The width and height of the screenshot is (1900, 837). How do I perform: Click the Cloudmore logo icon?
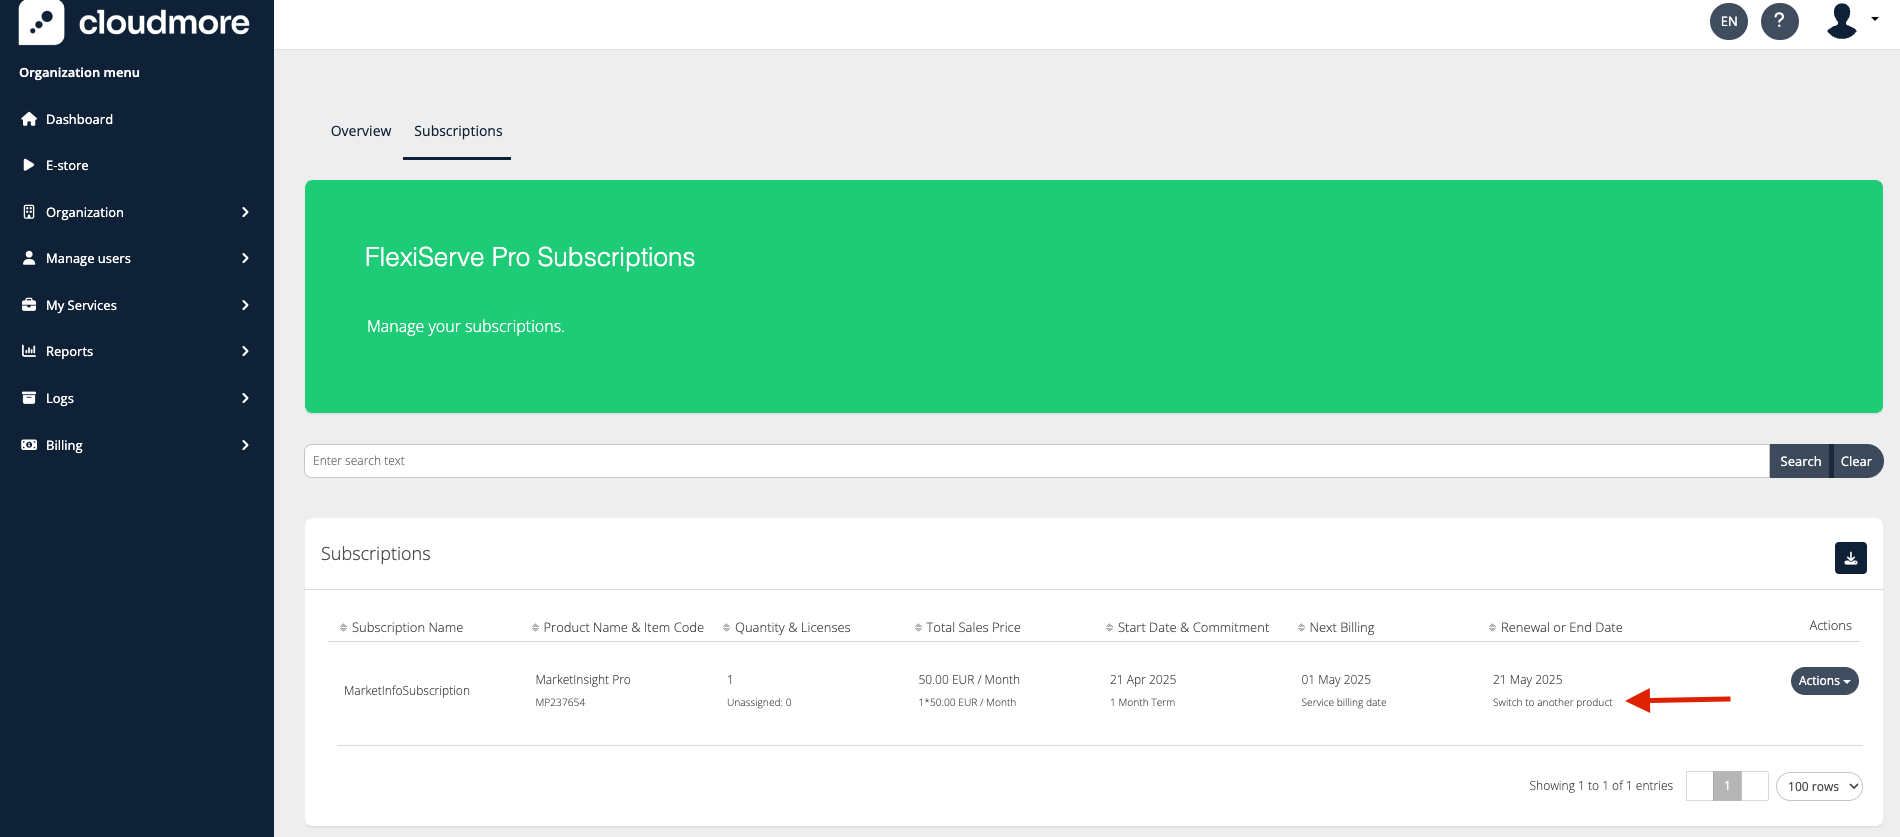(x=41, y=22)
